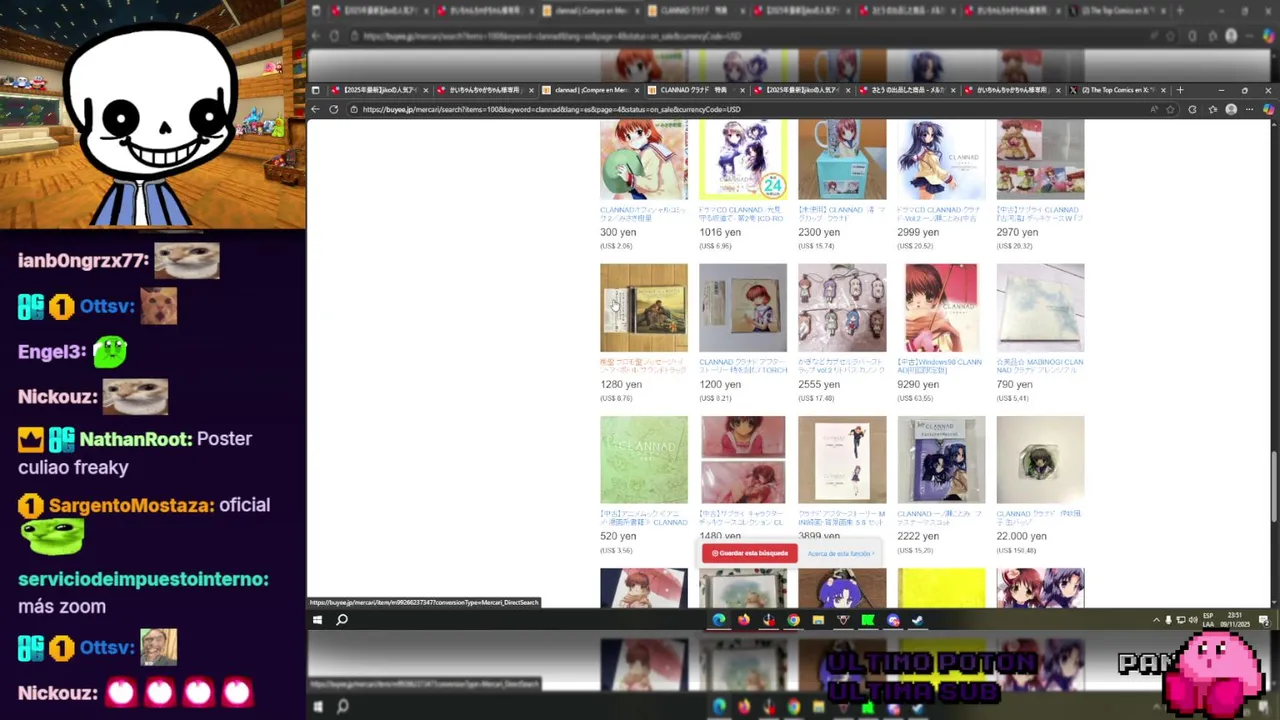Viewport: 1280px width, 720px height.
Task: Open the title link above 2555 yen
Action: click(842, 366)
